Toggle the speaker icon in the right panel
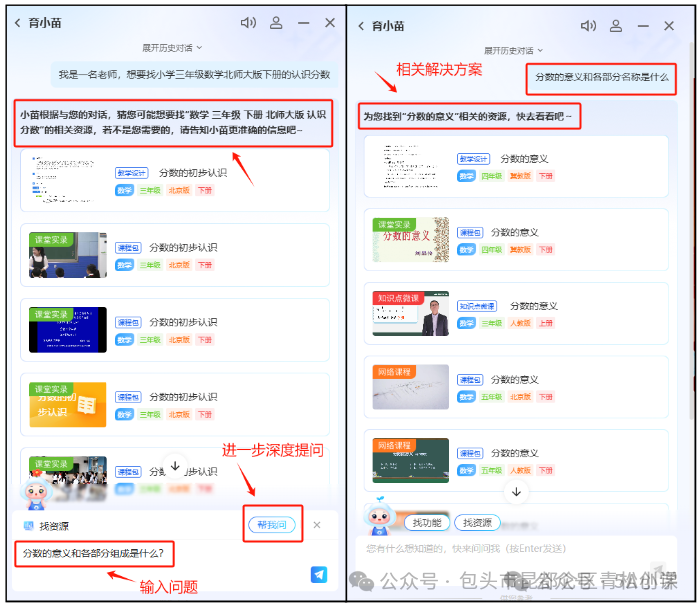This screenshot has height=609, width=700. coord(589,25)
